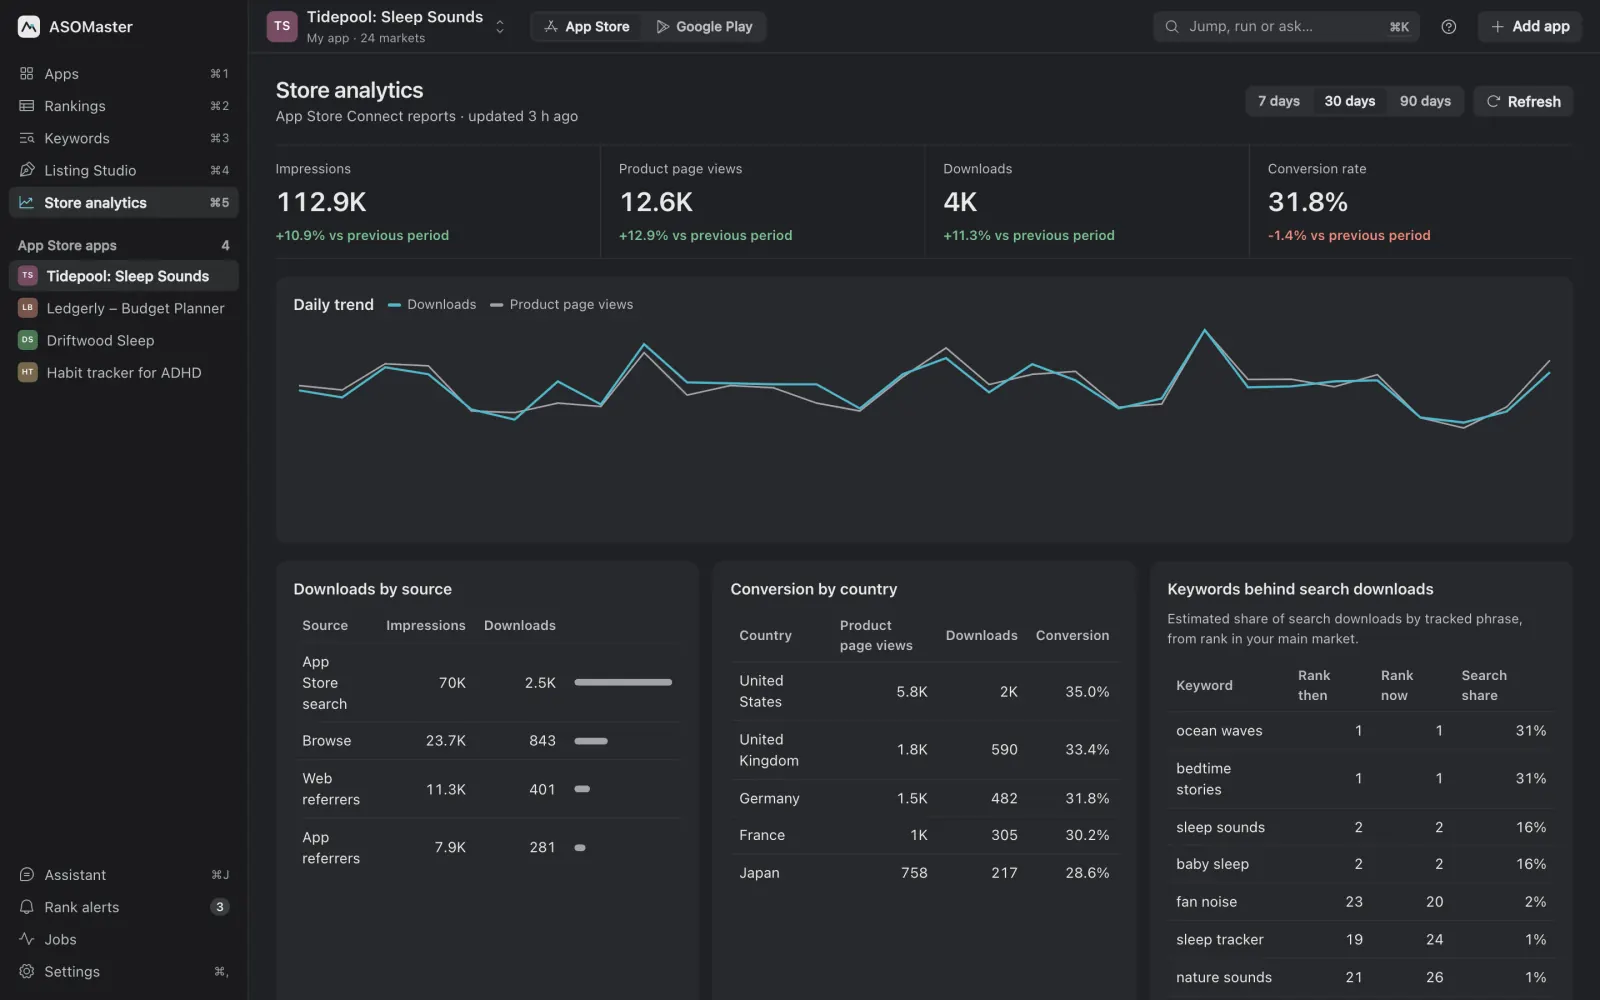Image resolution: width=1600 pixels, height=1000 pixels.
Task: Select the 7 days range
Action: (1278, 101)
